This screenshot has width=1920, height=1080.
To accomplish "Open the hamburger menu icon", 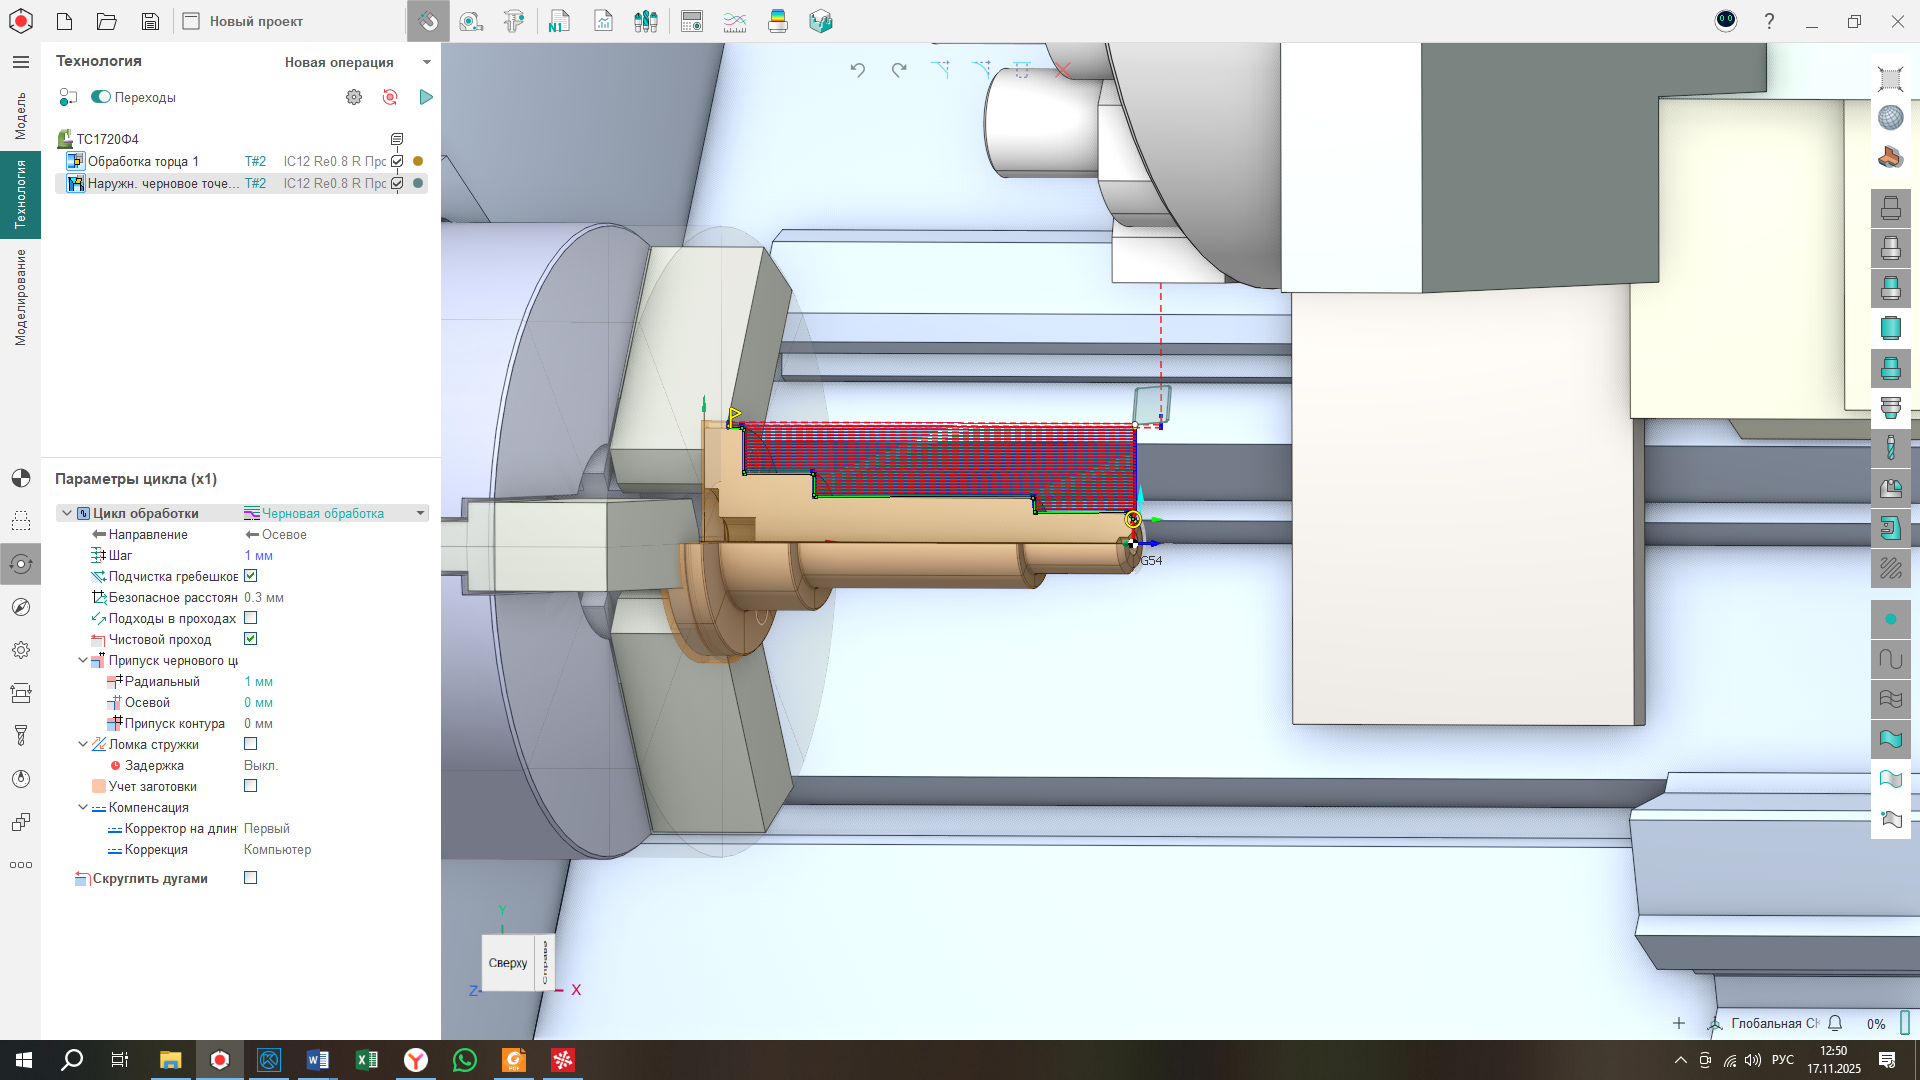I will [x=20, y=62].
